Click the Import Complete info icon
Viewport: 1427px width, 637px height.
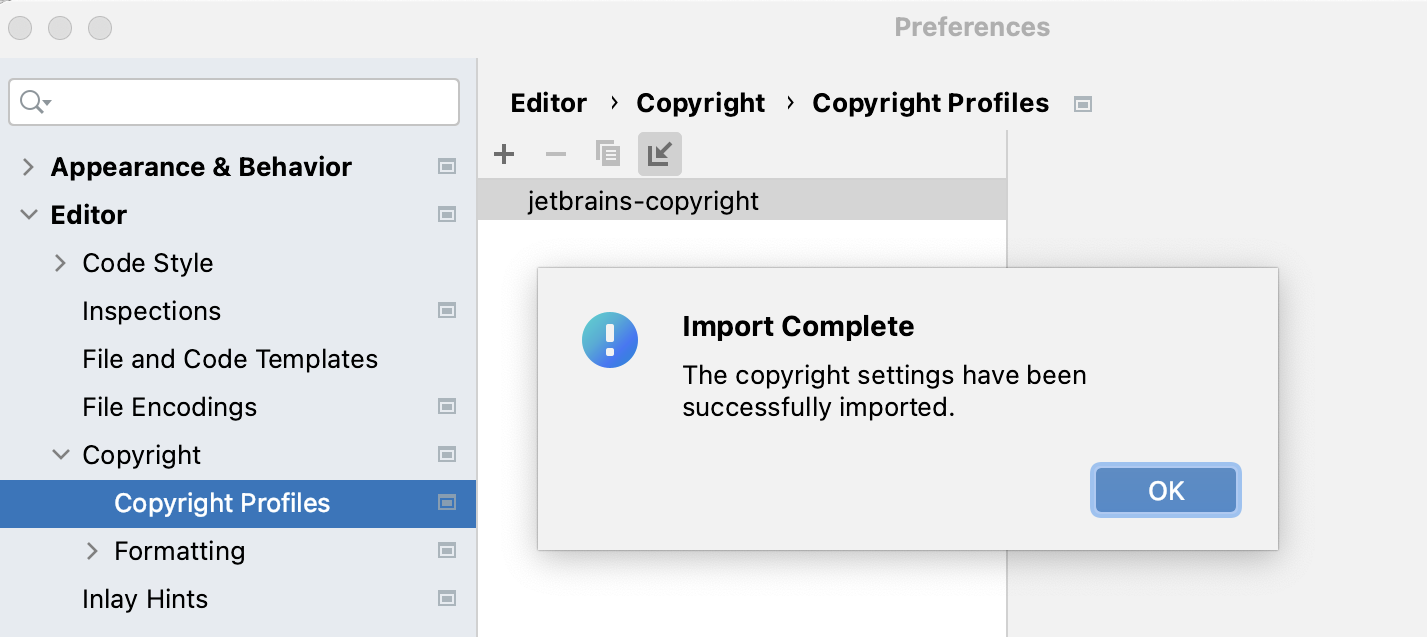click(610, 340)
